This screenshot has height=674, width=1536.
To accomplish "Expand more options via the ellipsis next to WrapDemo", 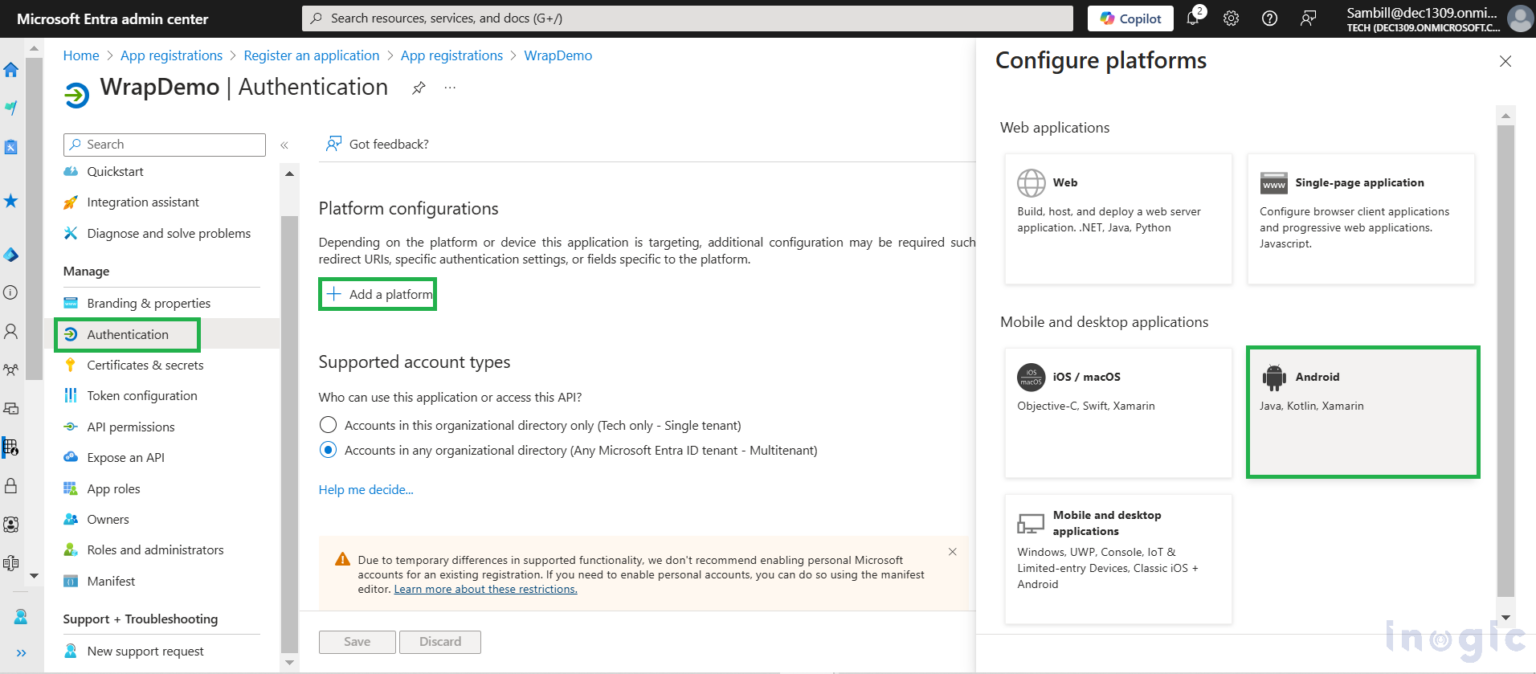I will tap(449, 89).
